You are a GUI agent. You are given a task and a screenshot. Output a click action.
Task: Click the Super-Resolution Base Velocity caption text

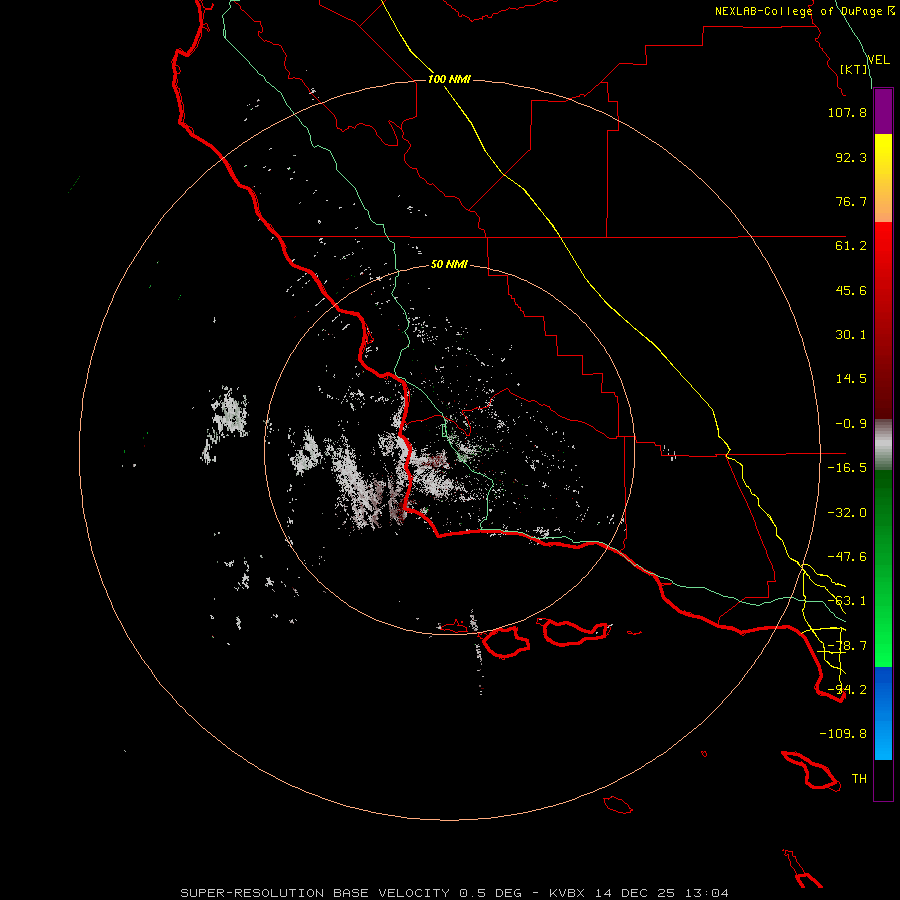point(455,893)
